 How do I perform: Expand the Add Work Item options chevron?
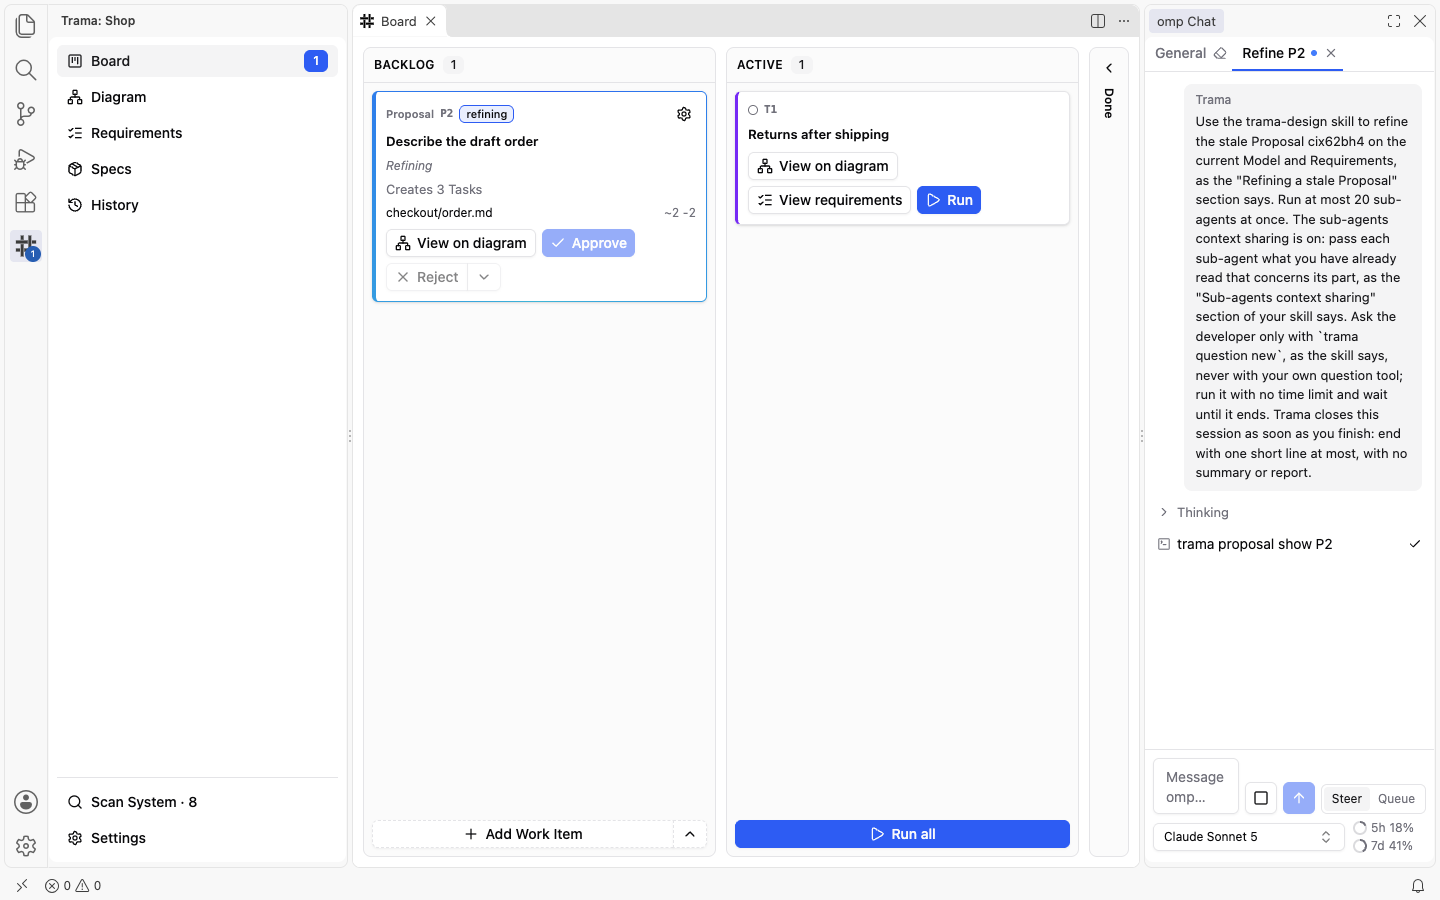tap(690, 834)
